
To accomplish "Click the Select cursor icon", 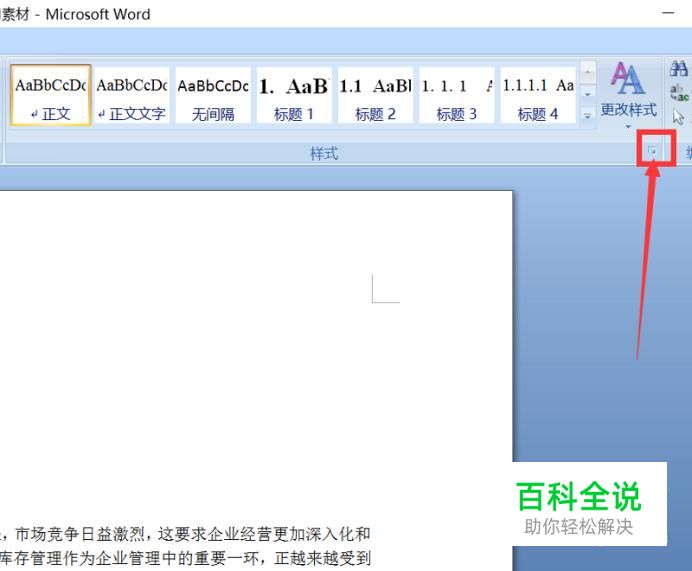I will pyautogui.click(x=678, y=116).
